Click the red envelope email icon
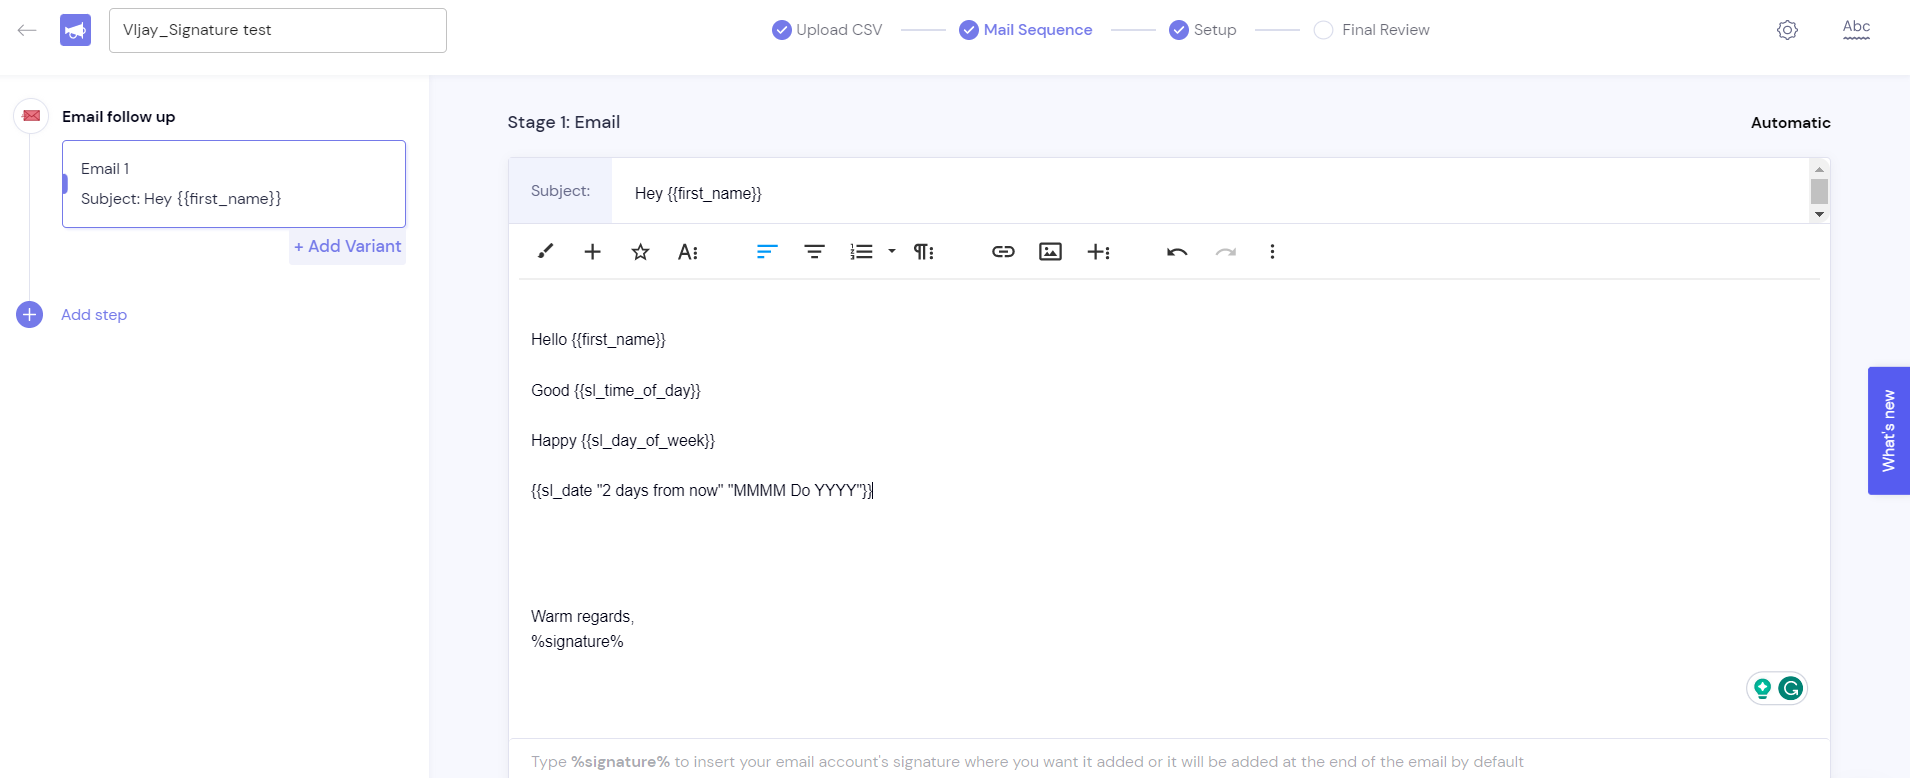Screen dimensions: 1910x778 point(31,116)
